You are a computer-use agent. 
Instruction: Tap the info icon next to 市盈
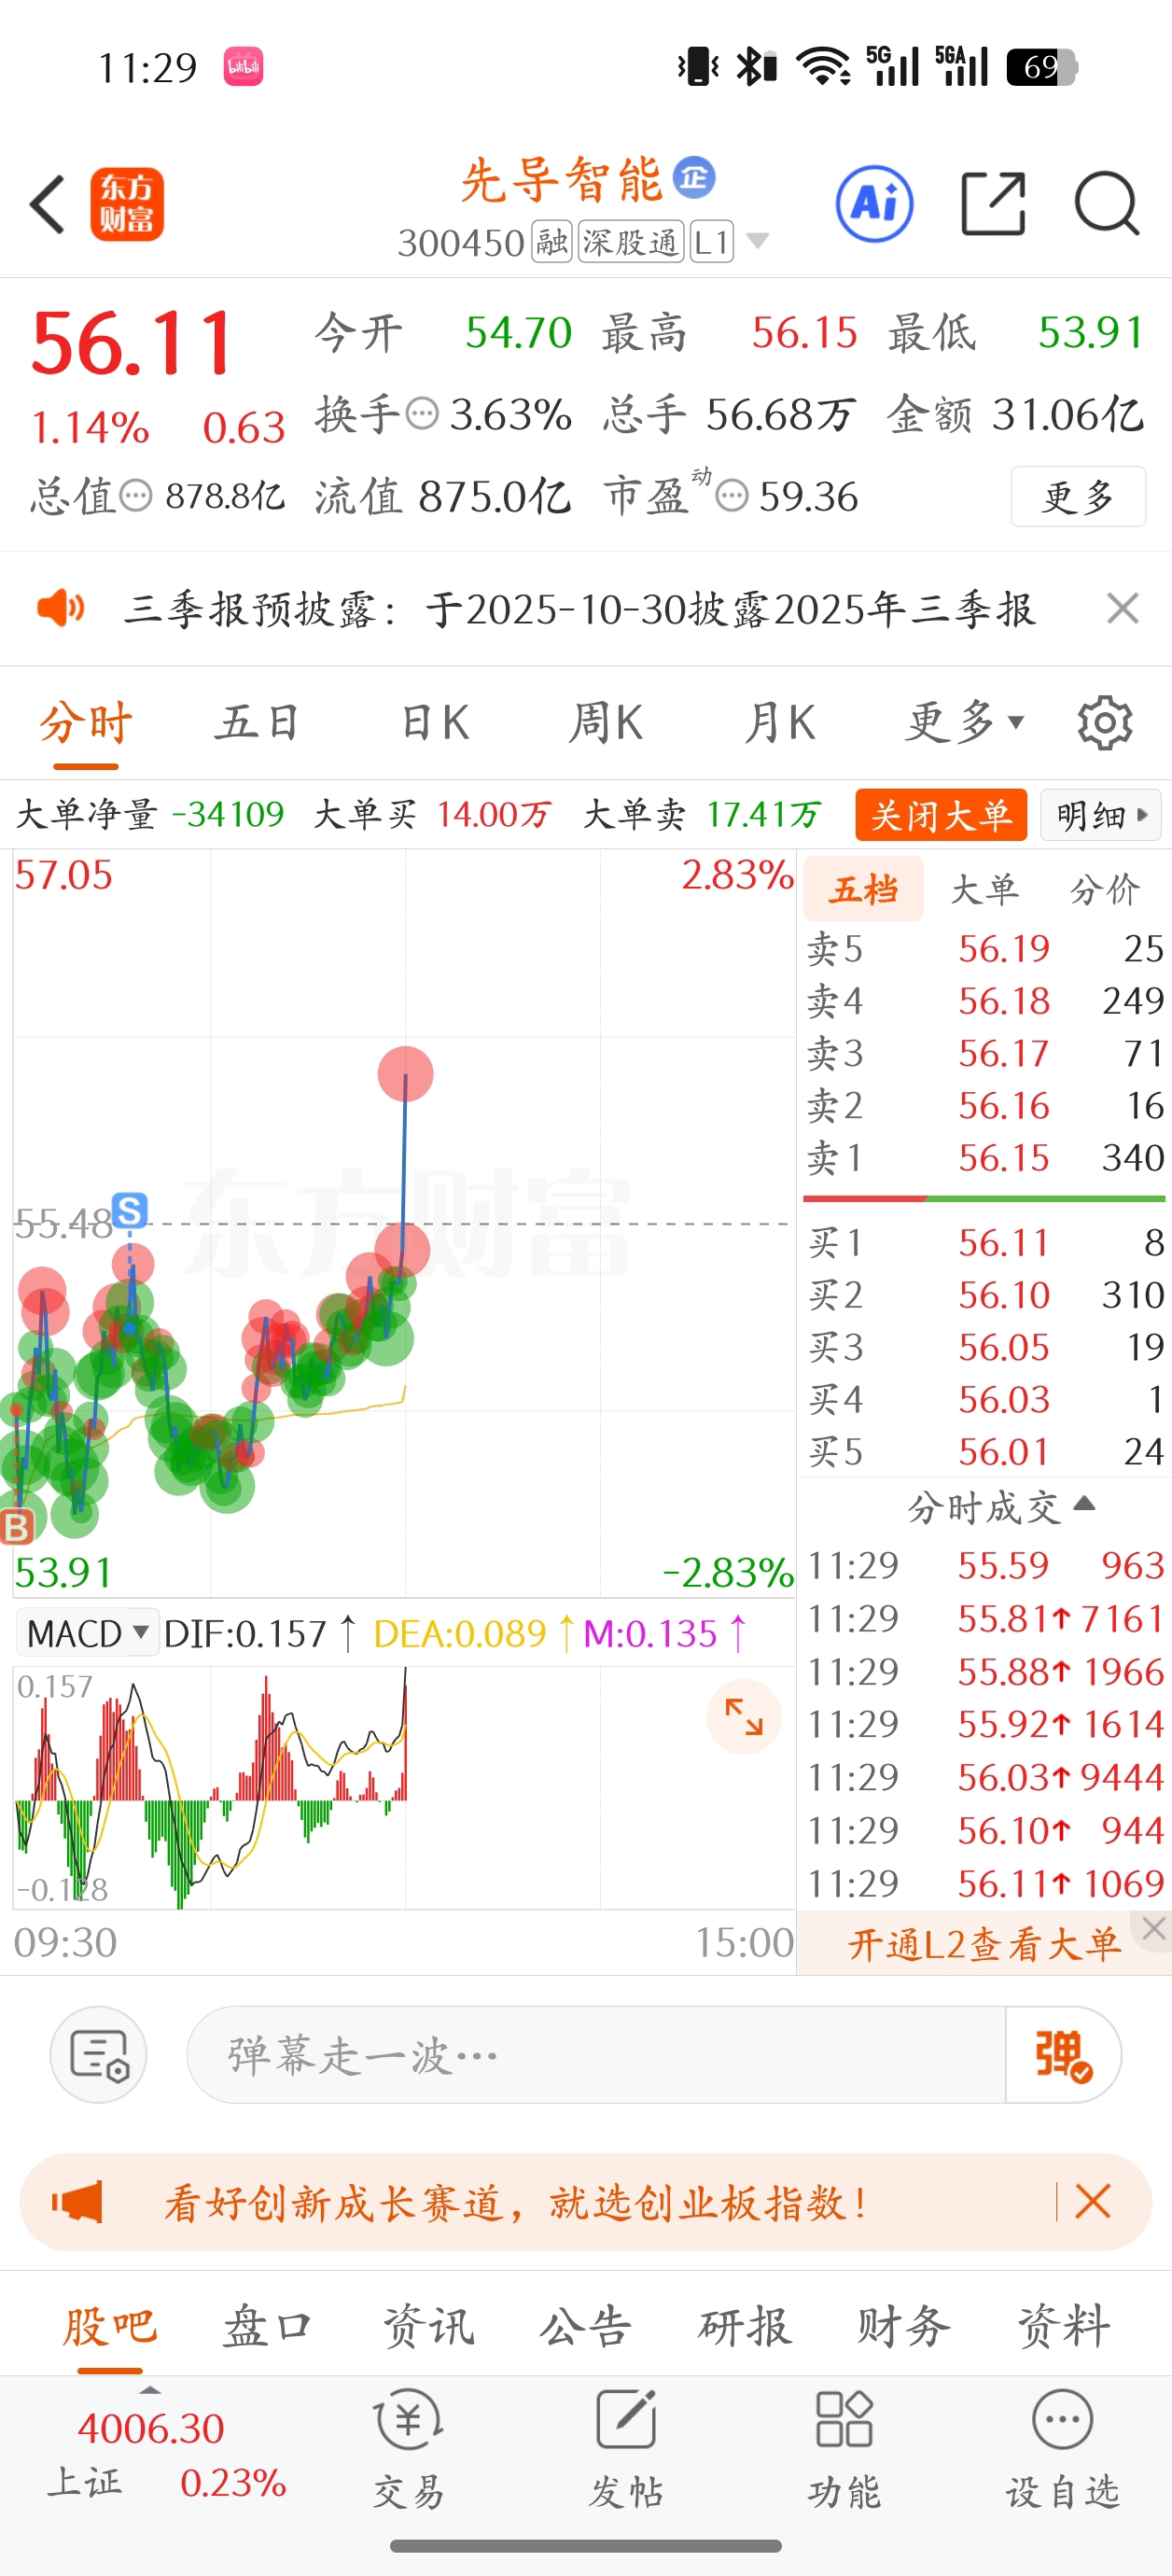pyautogui.click(x=732, y=495)
